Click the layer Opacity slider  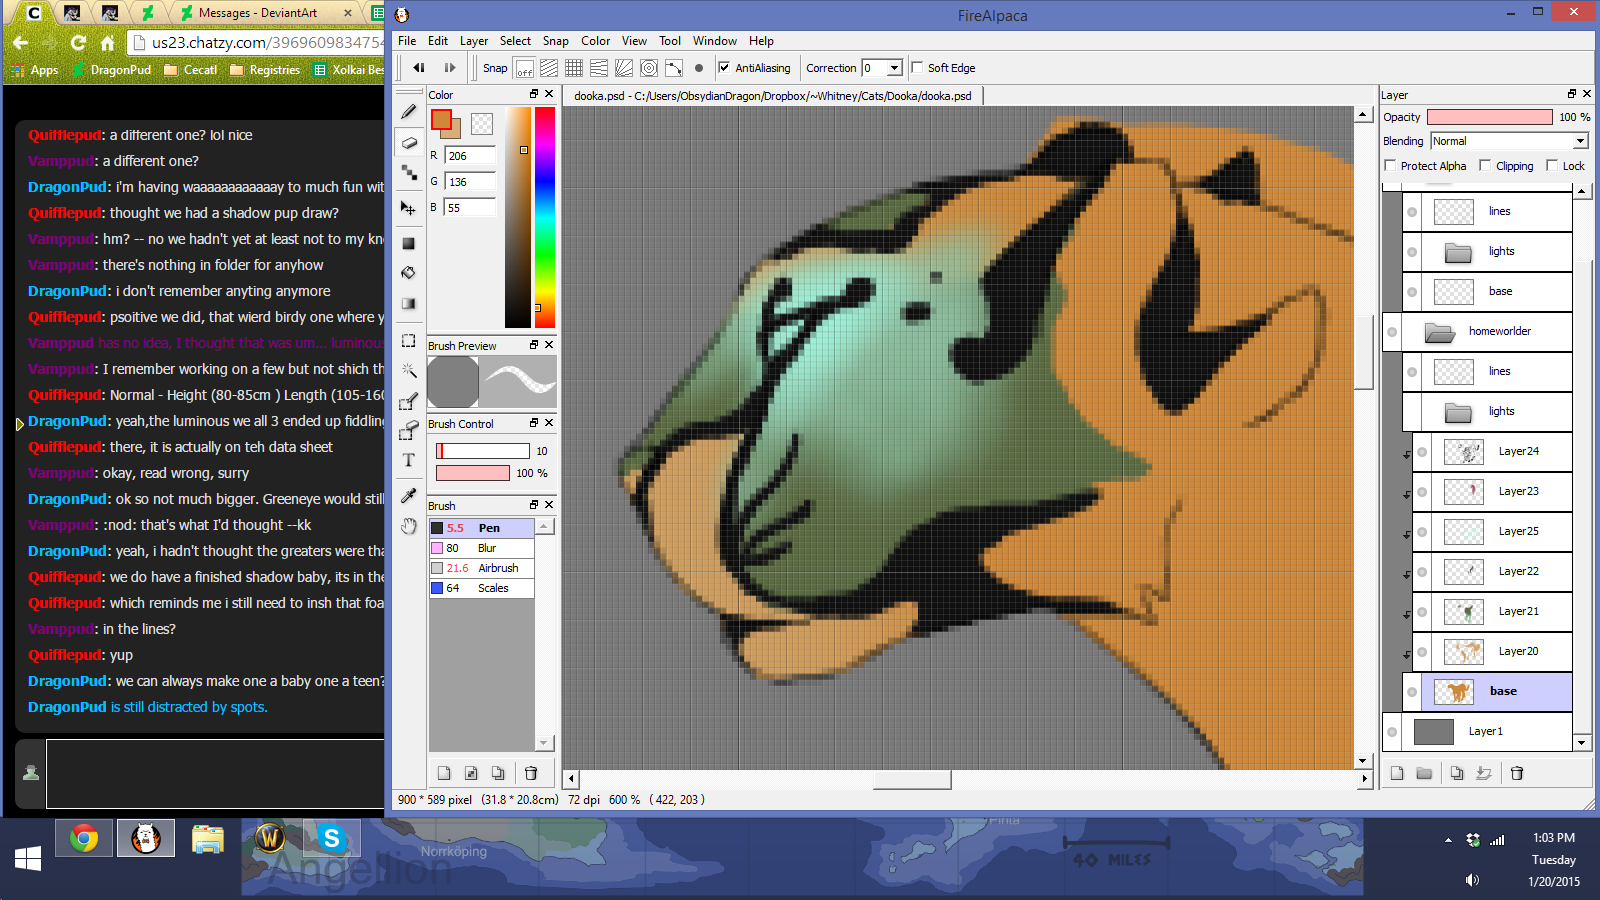pos(1490,117)
